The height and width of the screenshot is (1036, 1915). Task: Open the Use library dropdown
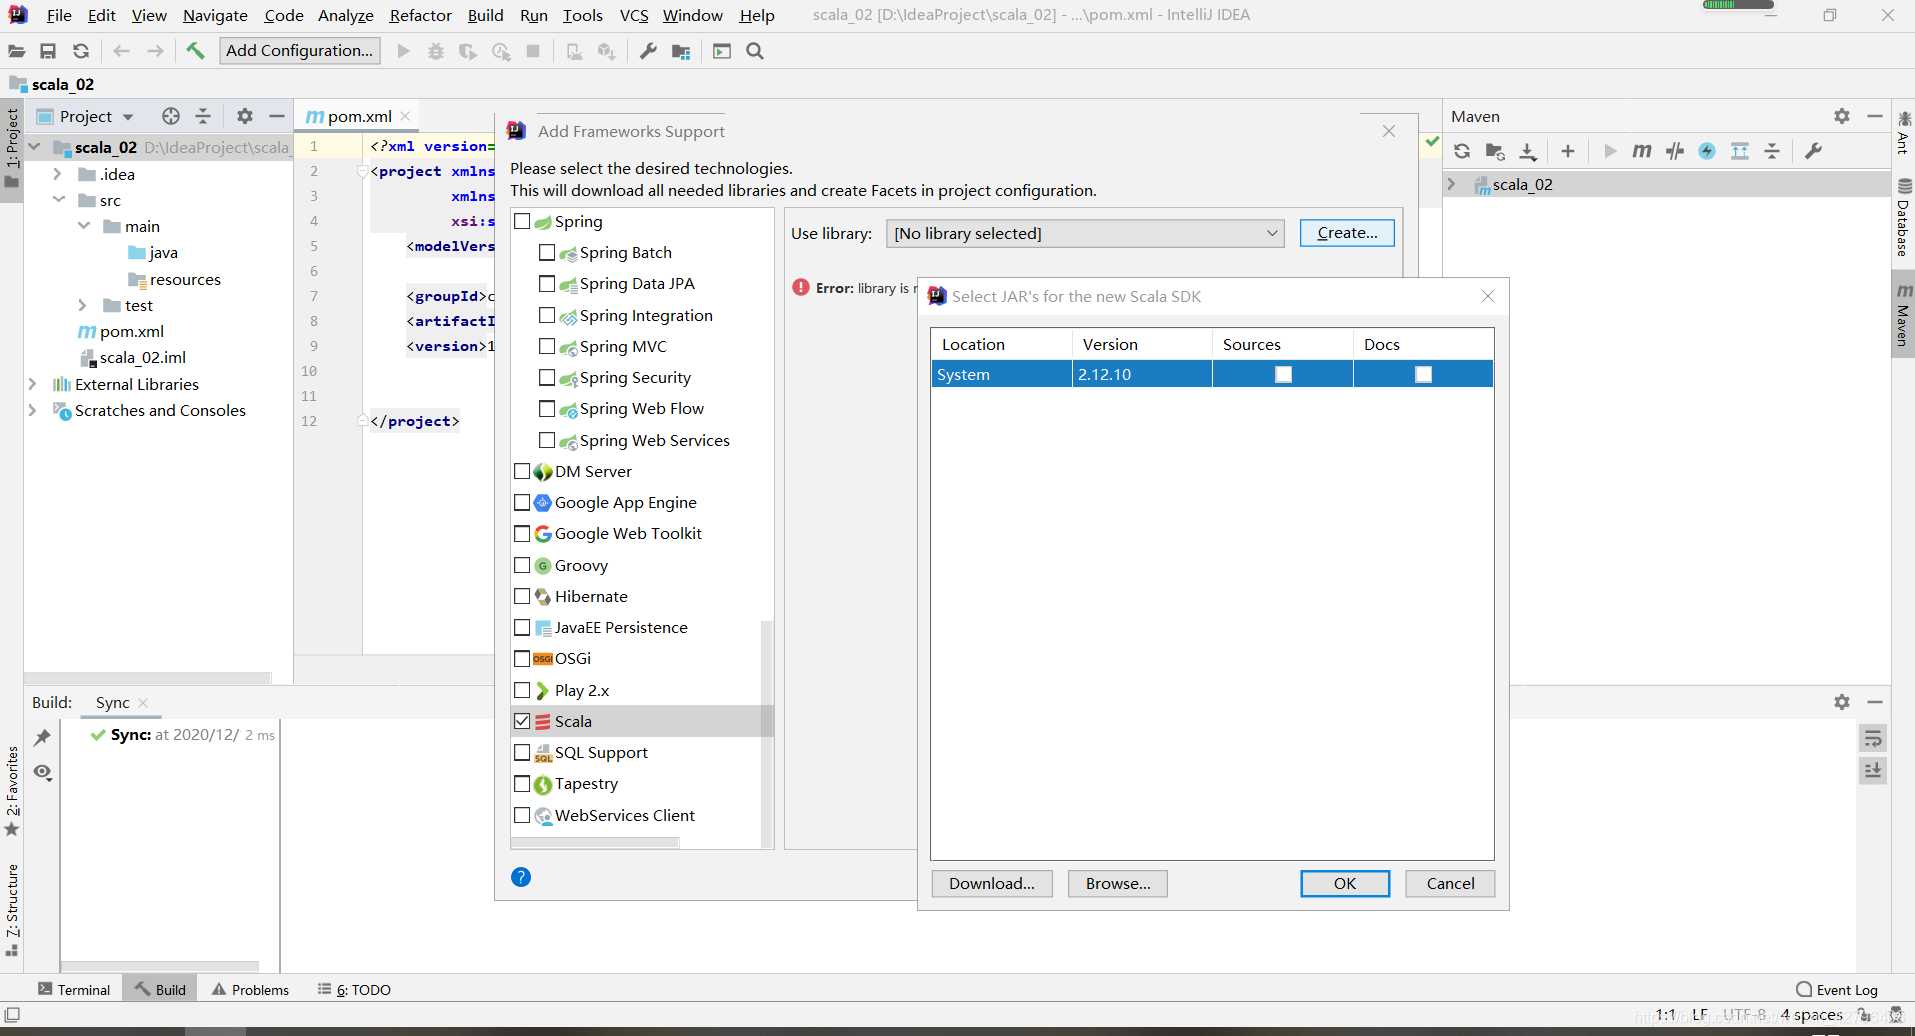pos(1085,233)
